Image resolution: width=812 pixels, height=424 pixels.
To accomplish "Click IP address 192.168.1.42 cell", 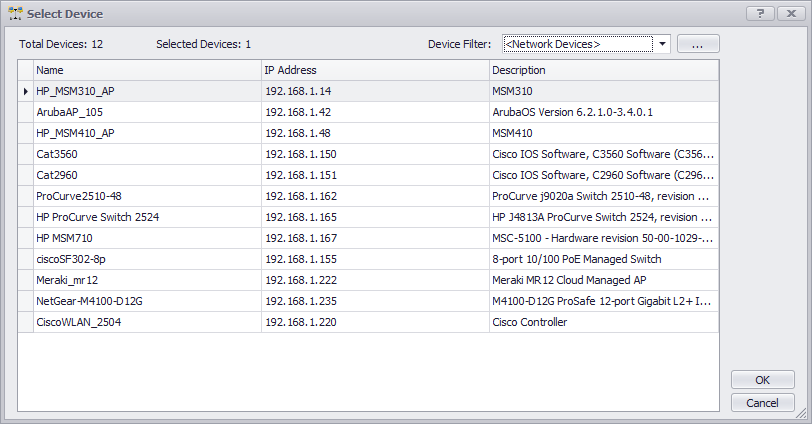I will pyautogui.click(x=375, y=112).
